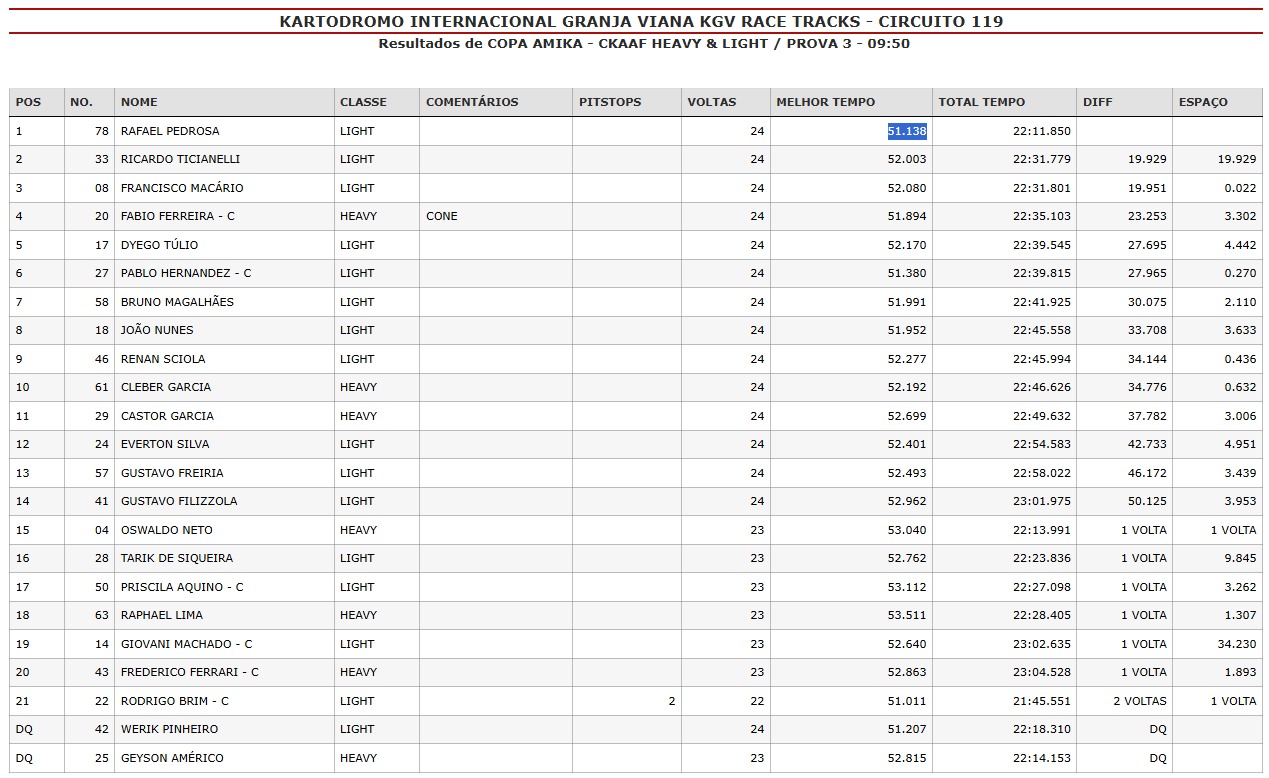Viewport: 1269px width, 778px height.
Task: Click driver name CASTOR GARCIA
Action: (x=167, y=416)
